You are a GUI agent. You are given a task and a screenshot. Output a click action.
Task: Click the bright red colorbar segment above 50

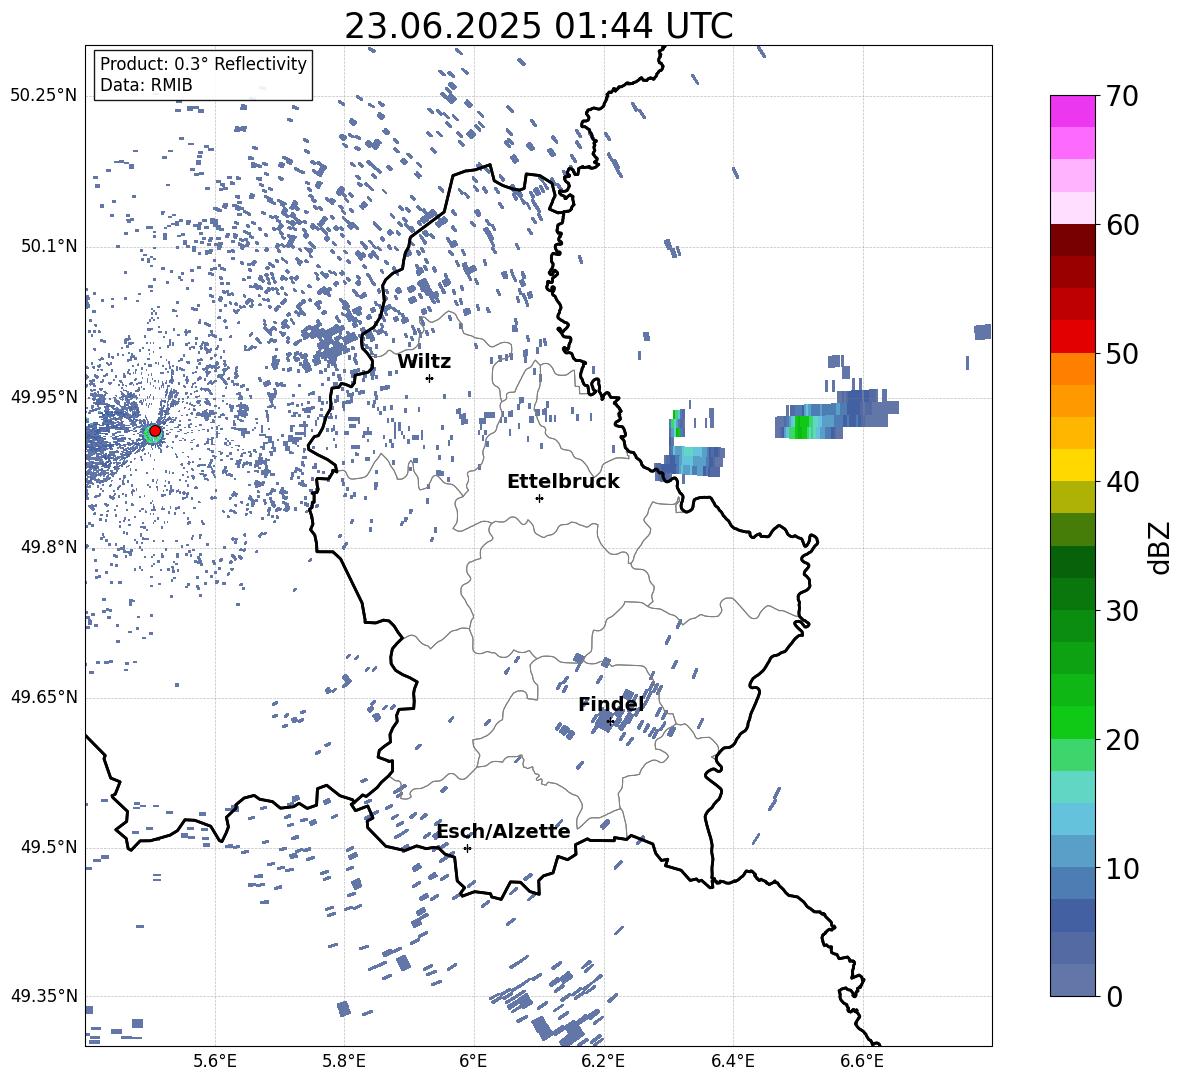(x=1072, y=337)
